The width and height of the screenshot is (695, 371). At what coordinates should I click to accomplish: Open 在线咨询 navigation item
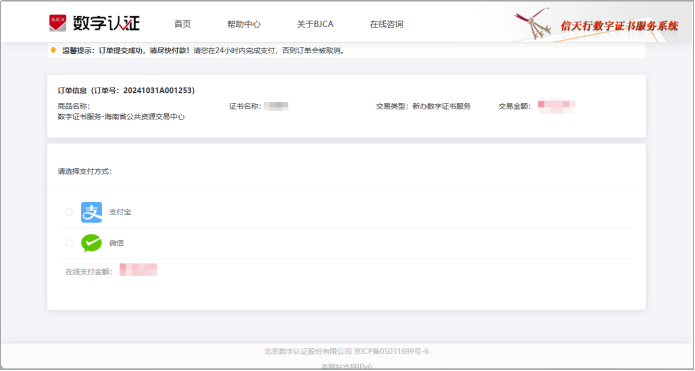(x=387, y=24)
